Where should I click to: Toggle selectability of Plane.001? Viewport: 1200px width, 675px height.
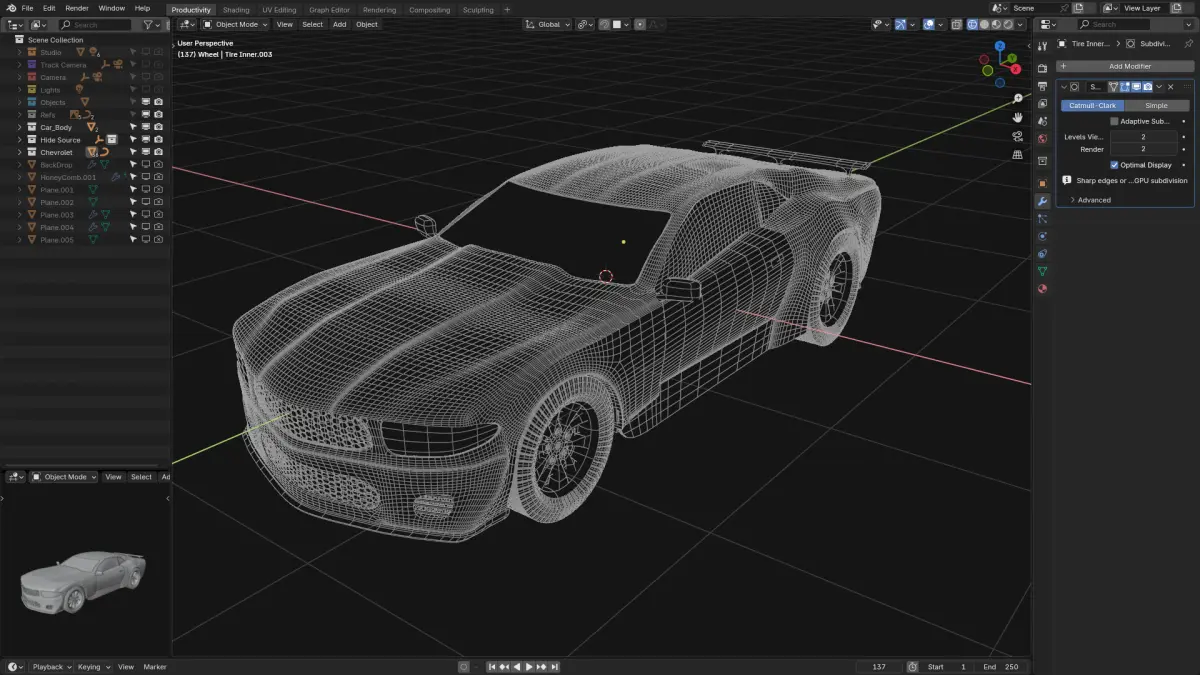(133, 190)
